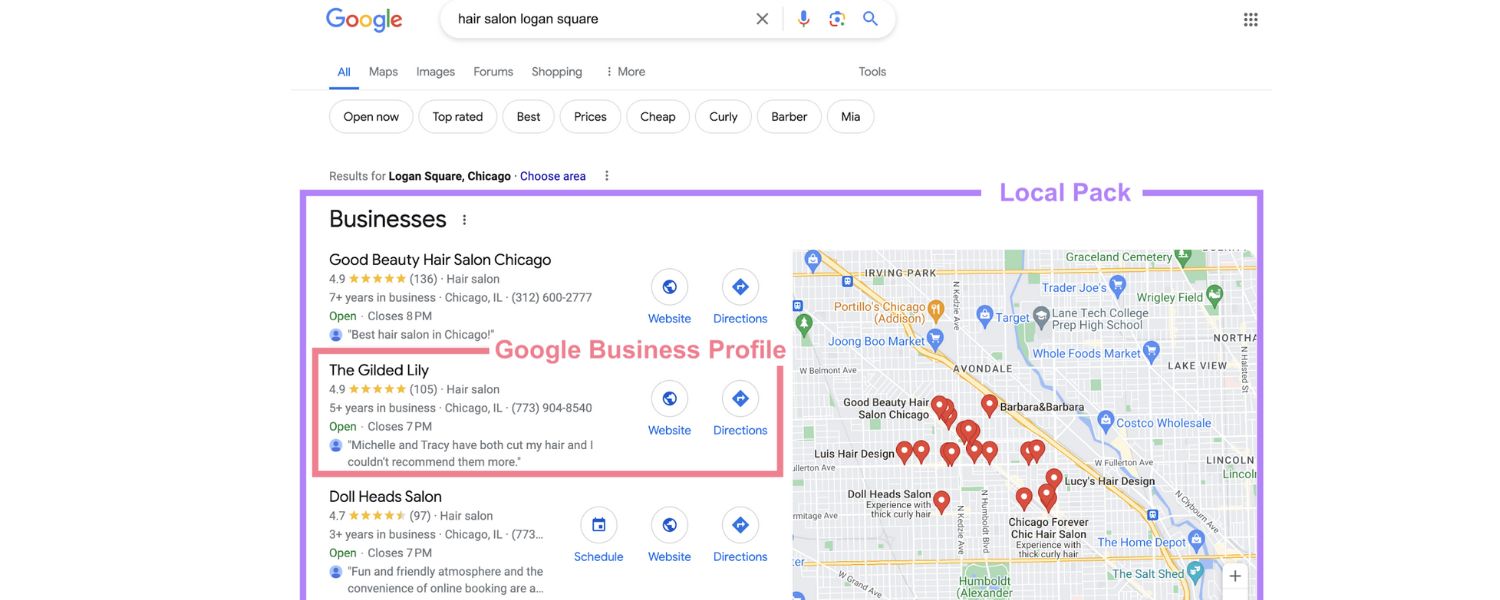
Task: Open the Businesses options three-dot menu
Action: [463, 218]
